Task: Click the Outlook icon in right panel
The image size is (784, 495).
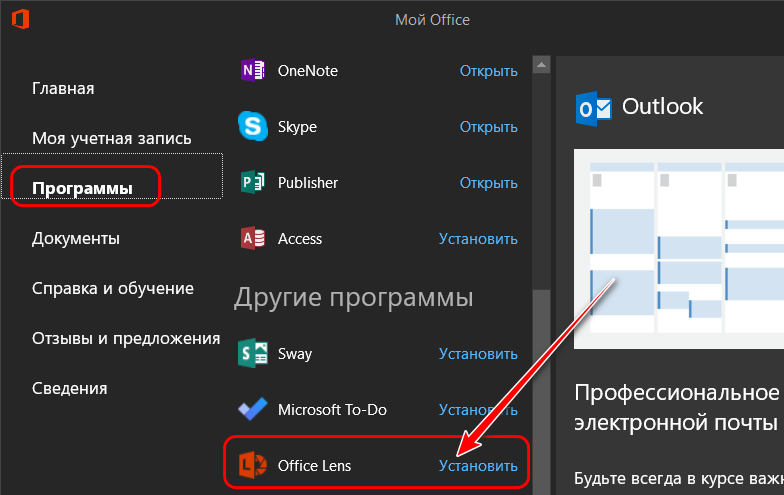Action: point(594,108)
